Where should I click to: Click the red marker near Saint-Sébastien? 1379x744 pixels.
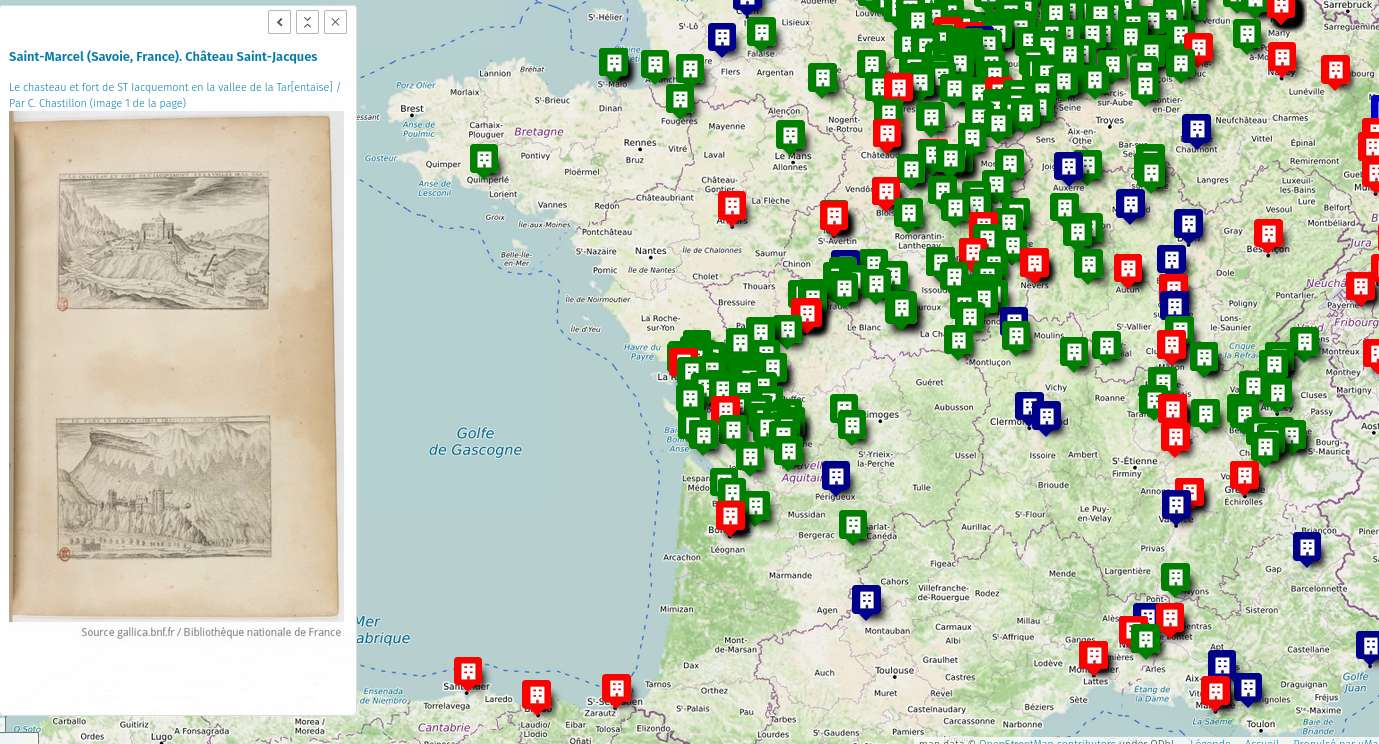tap(616, 688)
